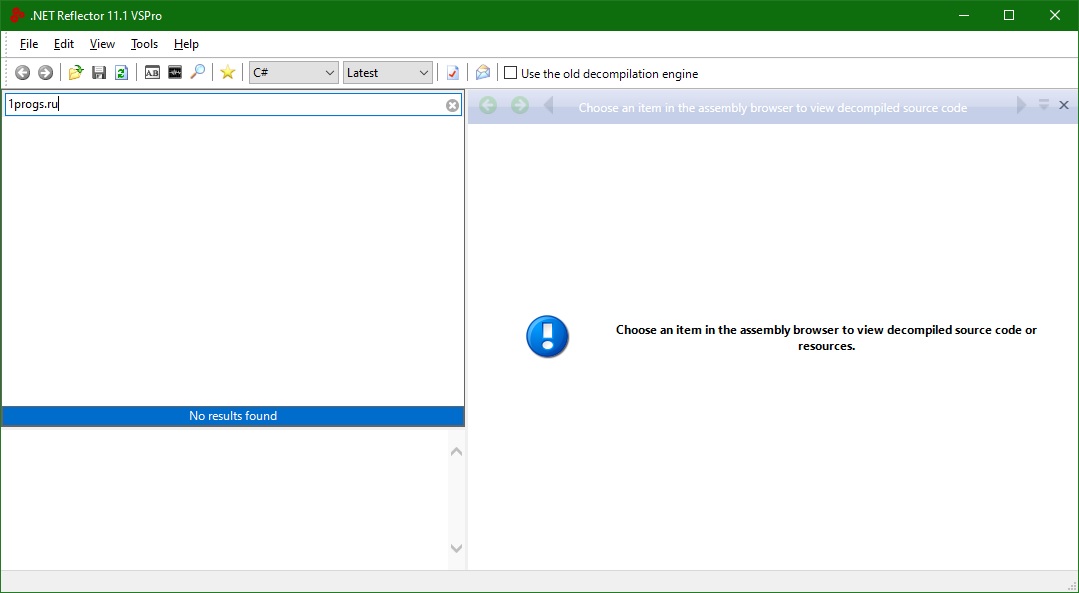Go back using the toolbar Back arrow
This screenshot has height=593, width=1079.
[x=23, y=73]
